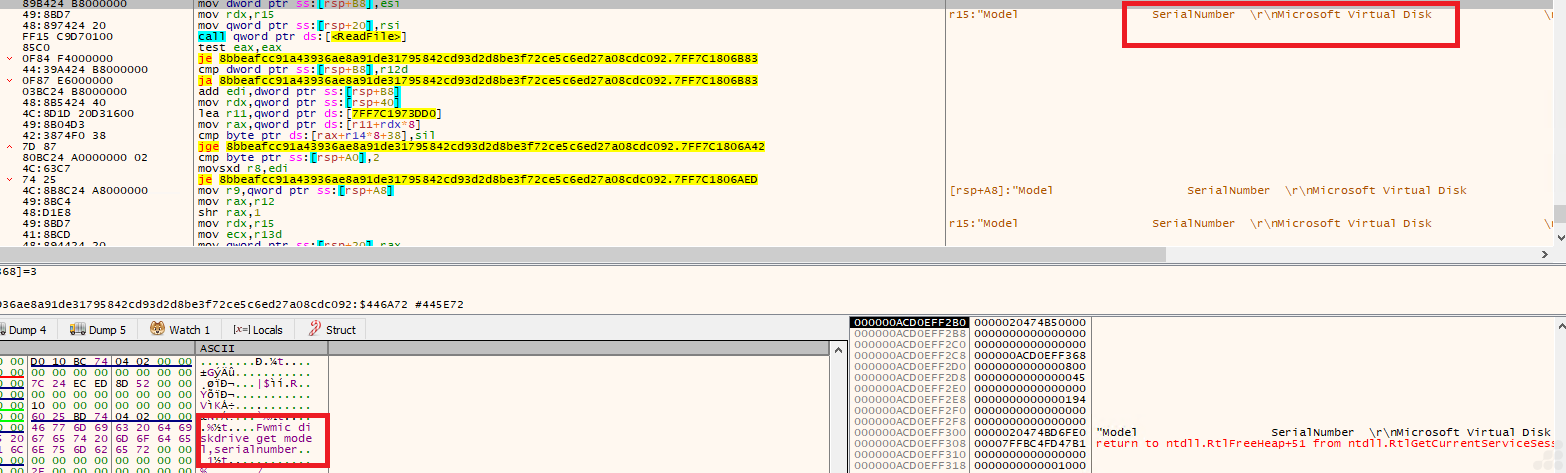Click the Locals [x=] icon
Viewport: 1566px width, 473px height.
(240, 329)
